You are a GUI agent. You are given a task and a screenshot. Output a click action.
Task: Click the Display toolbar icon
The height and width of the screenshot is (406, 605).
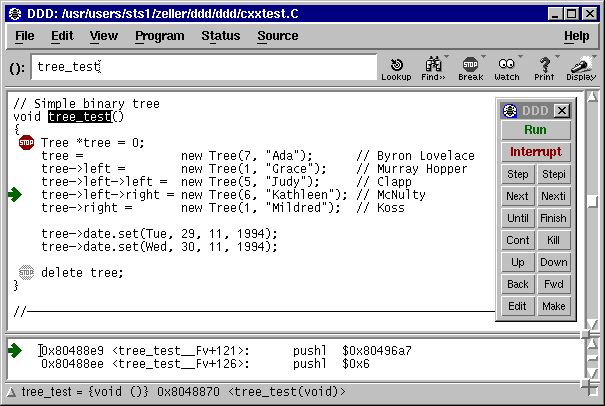click(x=581, y=65)
